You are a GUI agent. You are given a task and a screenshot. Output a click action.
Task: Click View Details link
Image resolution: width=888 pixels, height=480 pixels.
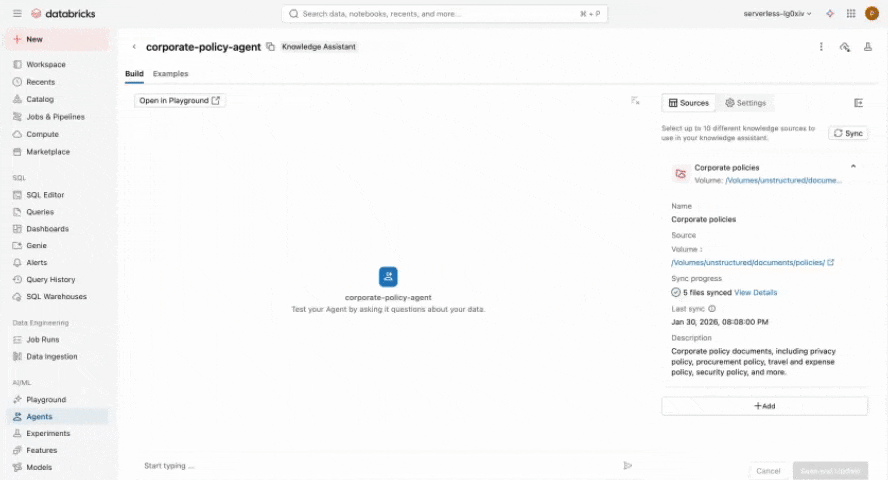click(755, 293)
